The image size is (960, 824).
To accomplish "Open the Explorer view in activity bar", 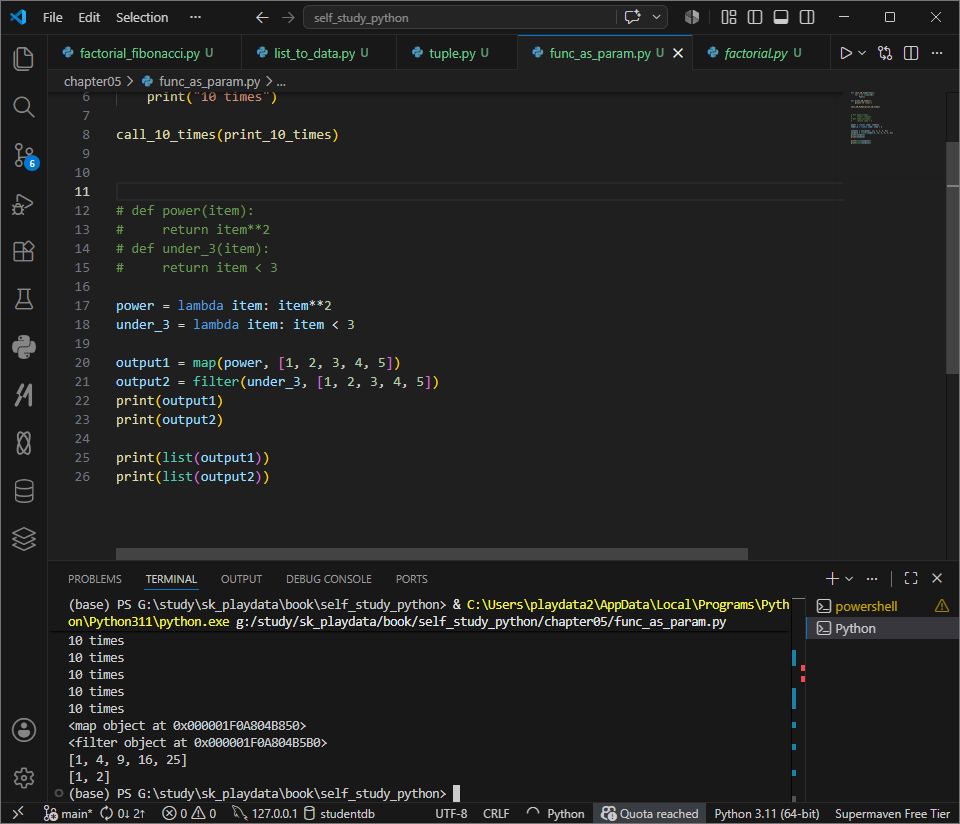I will [x=23, y=59].
